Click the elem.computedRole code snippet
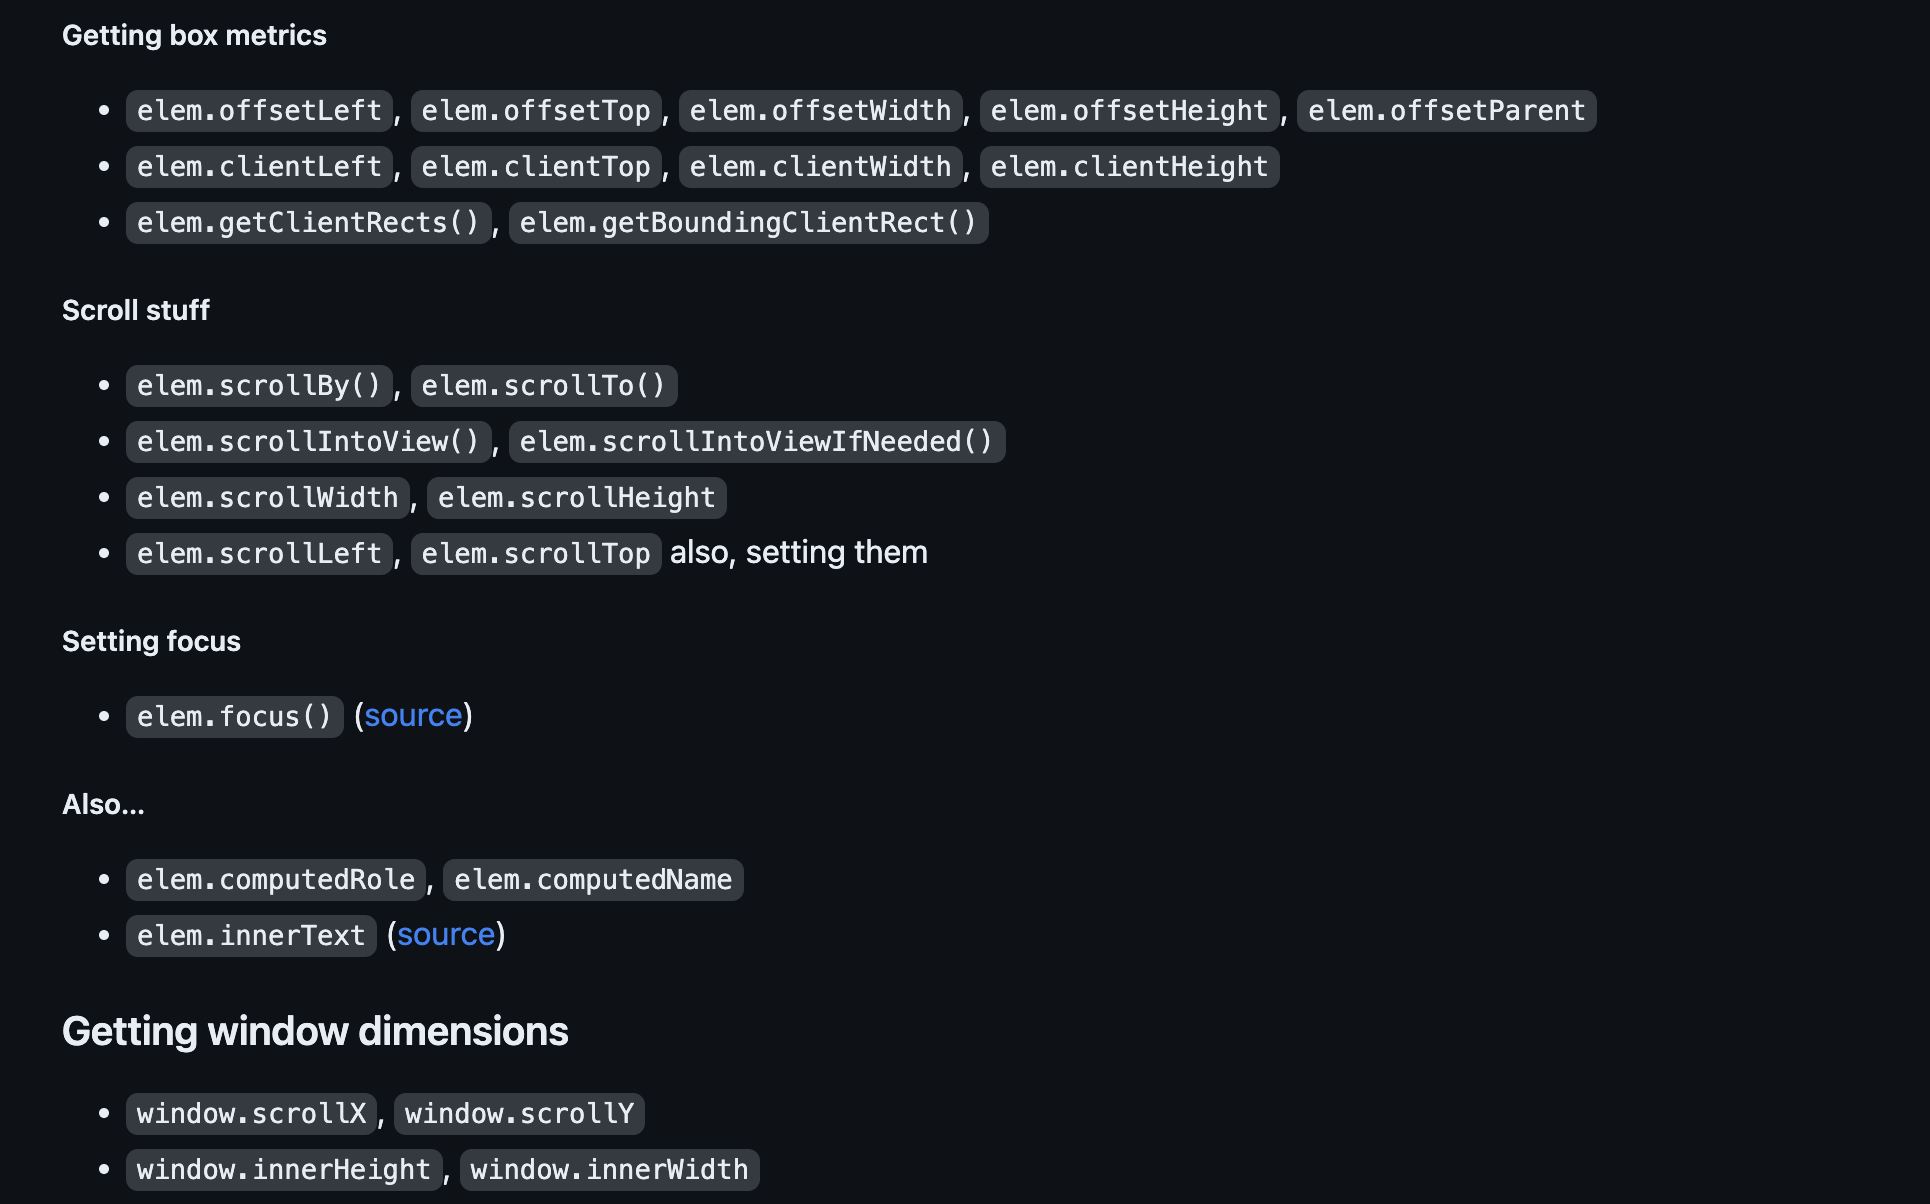The width and height of the screenshot is (1930, 1204). pyautogui.click(x=275, y=880)
